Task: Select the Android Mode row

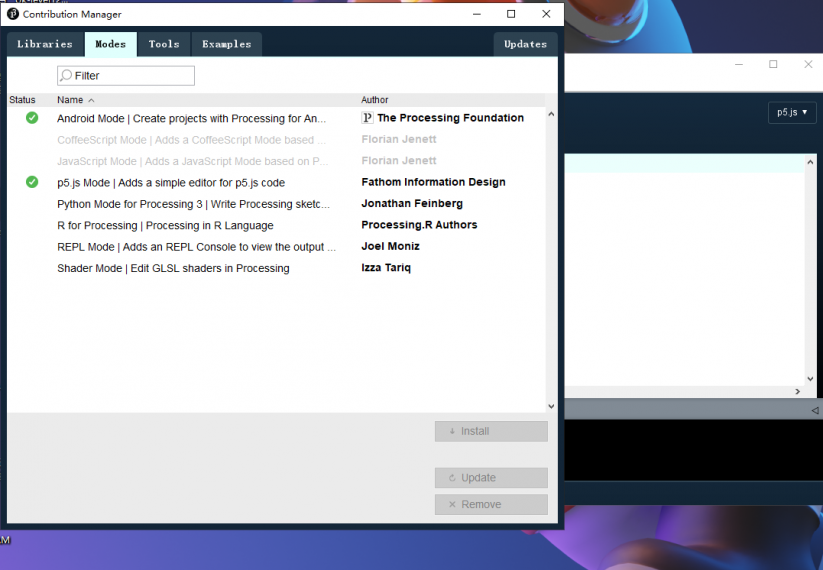Action: point(276,118)
